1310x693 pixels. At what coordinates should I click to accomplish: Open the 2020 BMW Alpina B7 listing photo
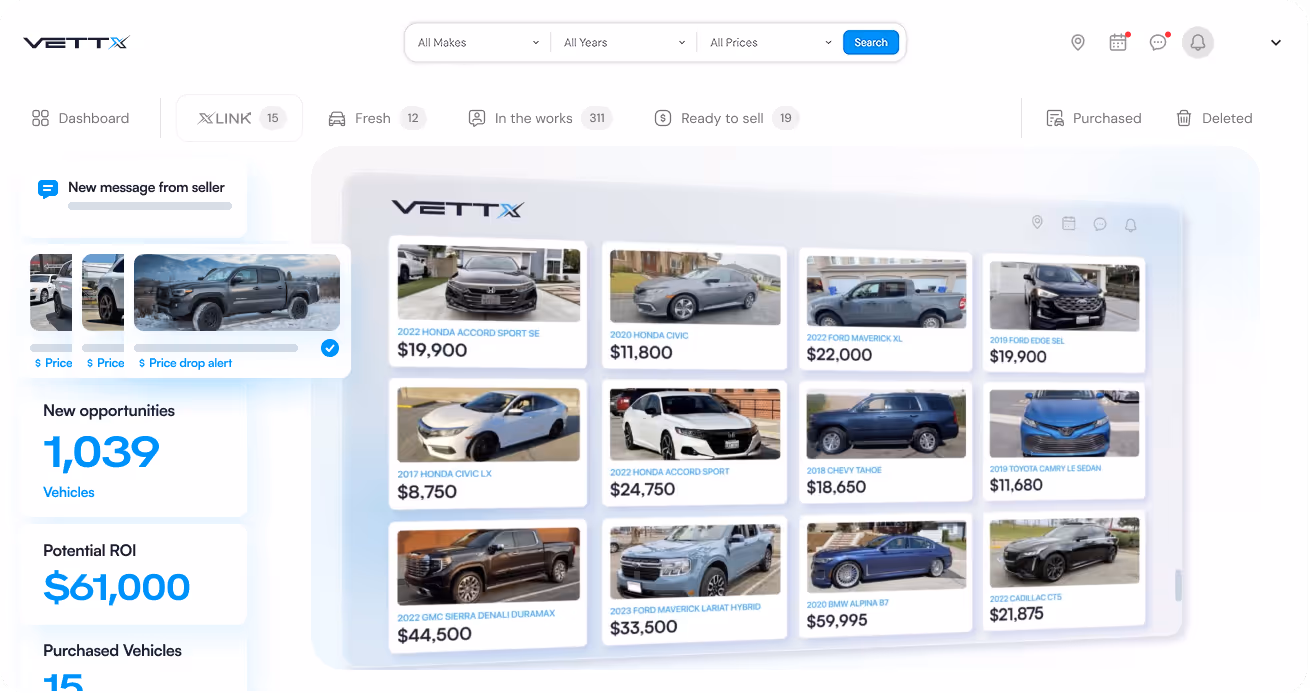(886, 556)
